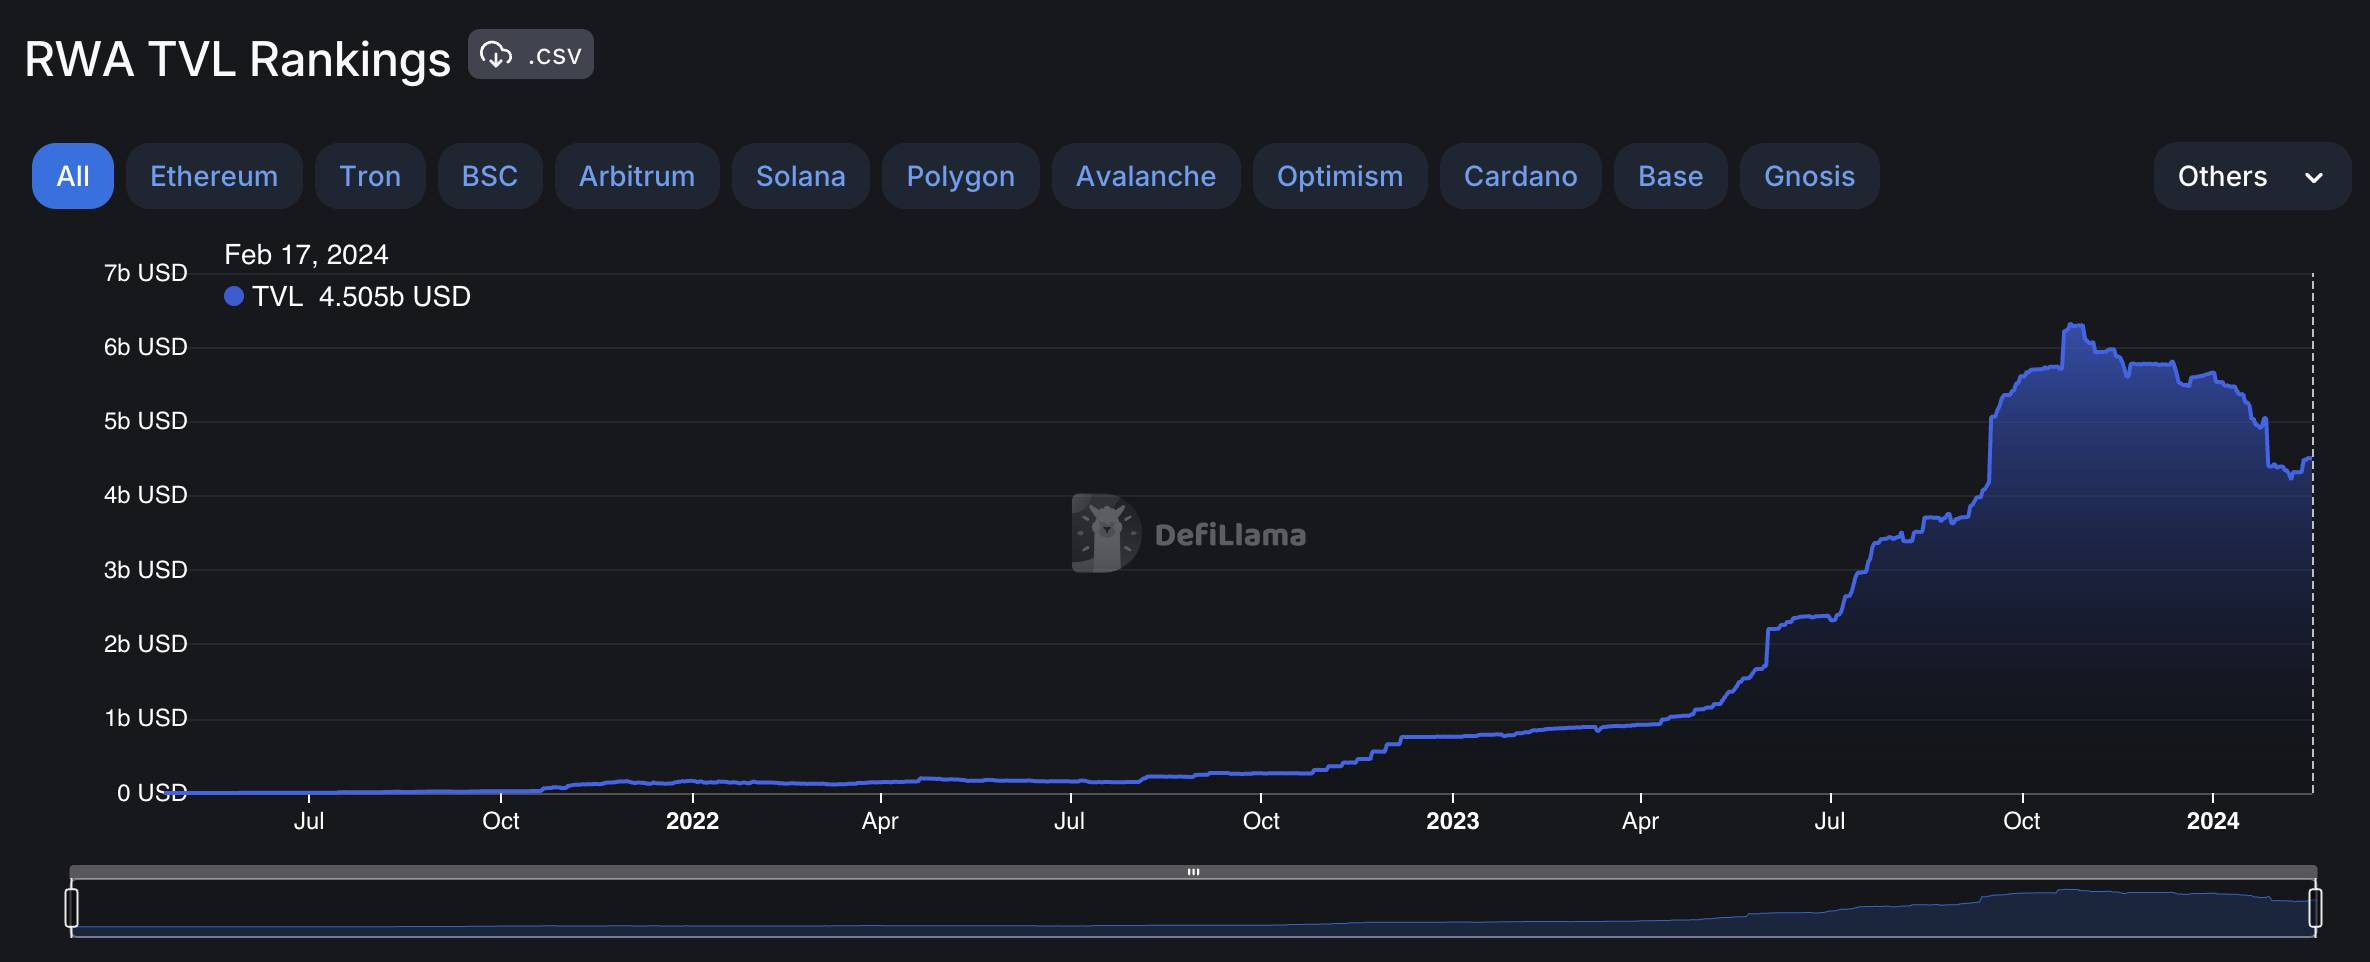Click the 1b USD axis label
This screenshot has height=962, width=2370.
[x=145, y=718]
